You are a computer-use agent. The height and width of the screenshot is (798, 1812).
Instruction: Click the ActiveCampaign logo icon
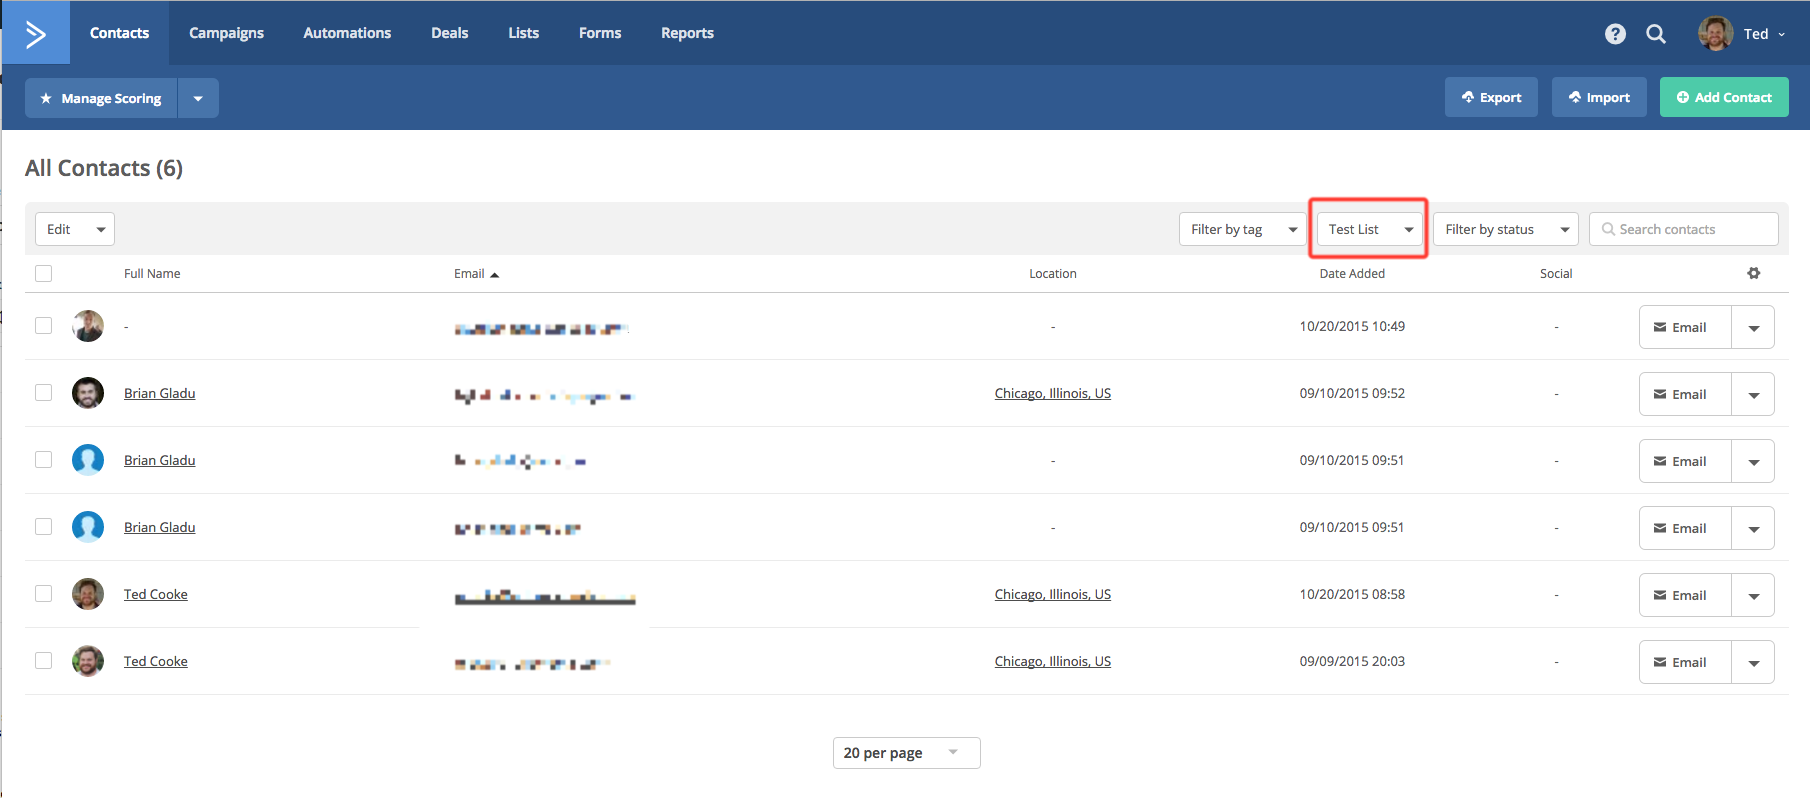(x=36, y=34)
